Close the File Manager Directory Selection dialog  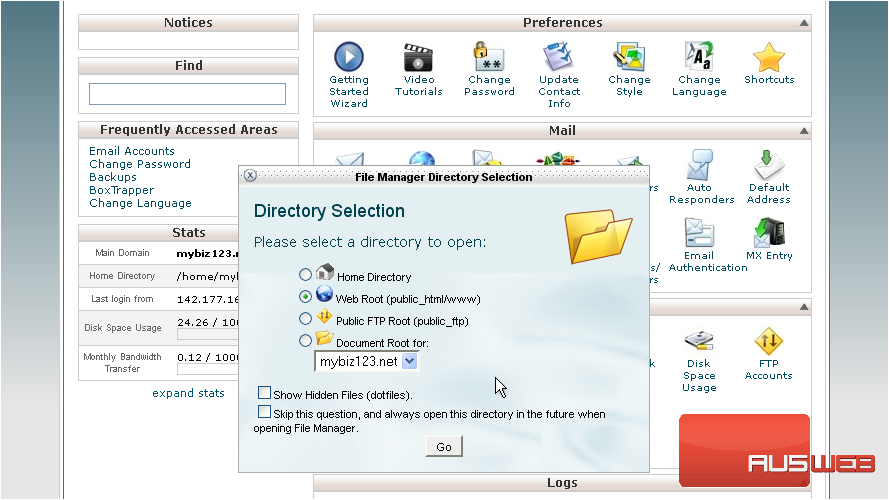pyautogui.click(x=250, y=175)
